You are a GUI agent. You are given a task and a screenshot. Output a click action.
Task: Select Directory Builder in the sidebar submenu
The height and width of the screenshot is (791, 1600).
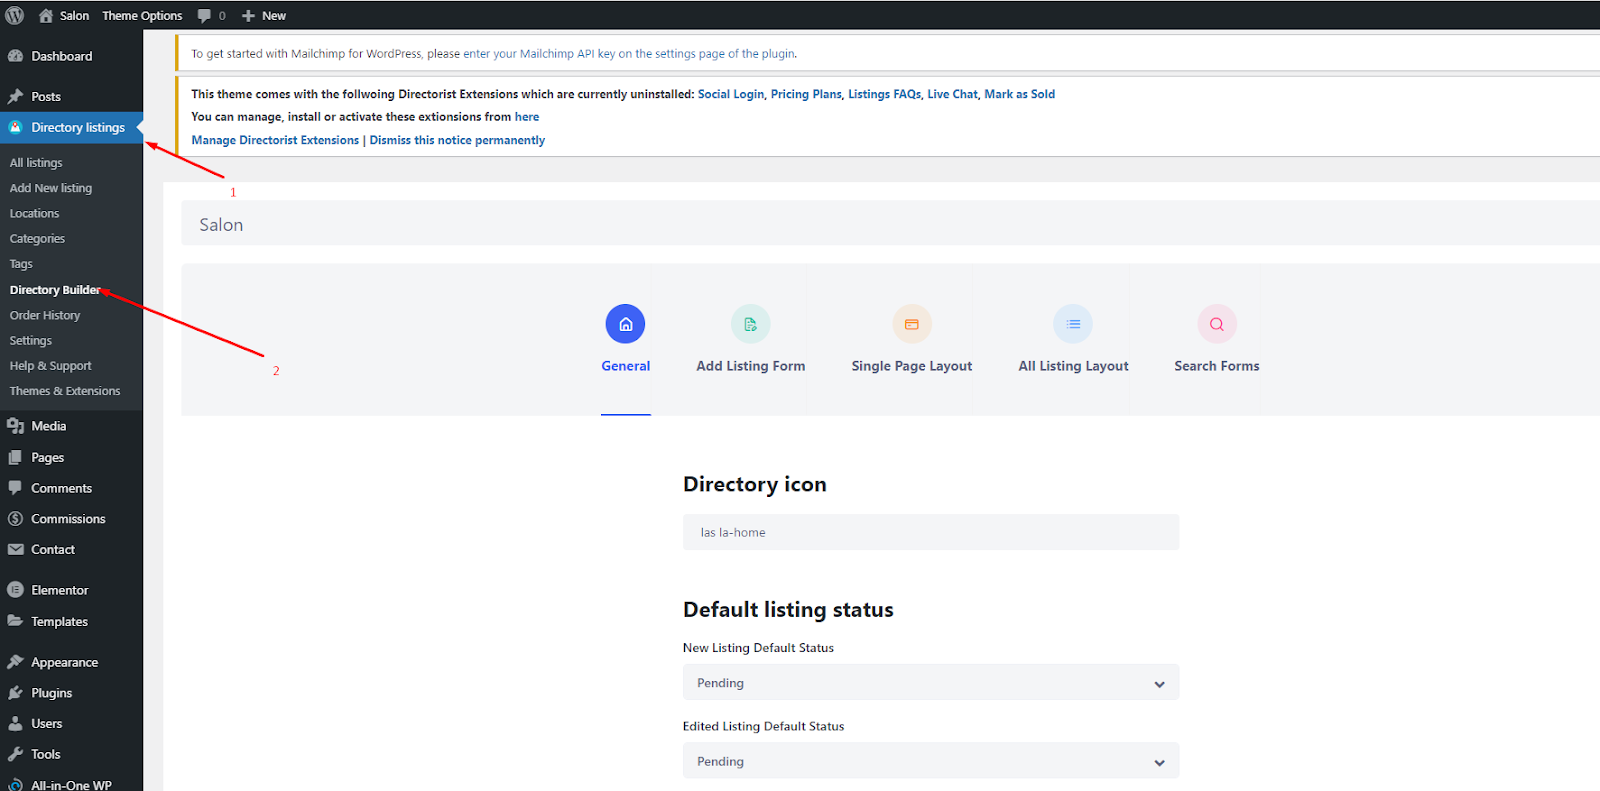[55, 290]
